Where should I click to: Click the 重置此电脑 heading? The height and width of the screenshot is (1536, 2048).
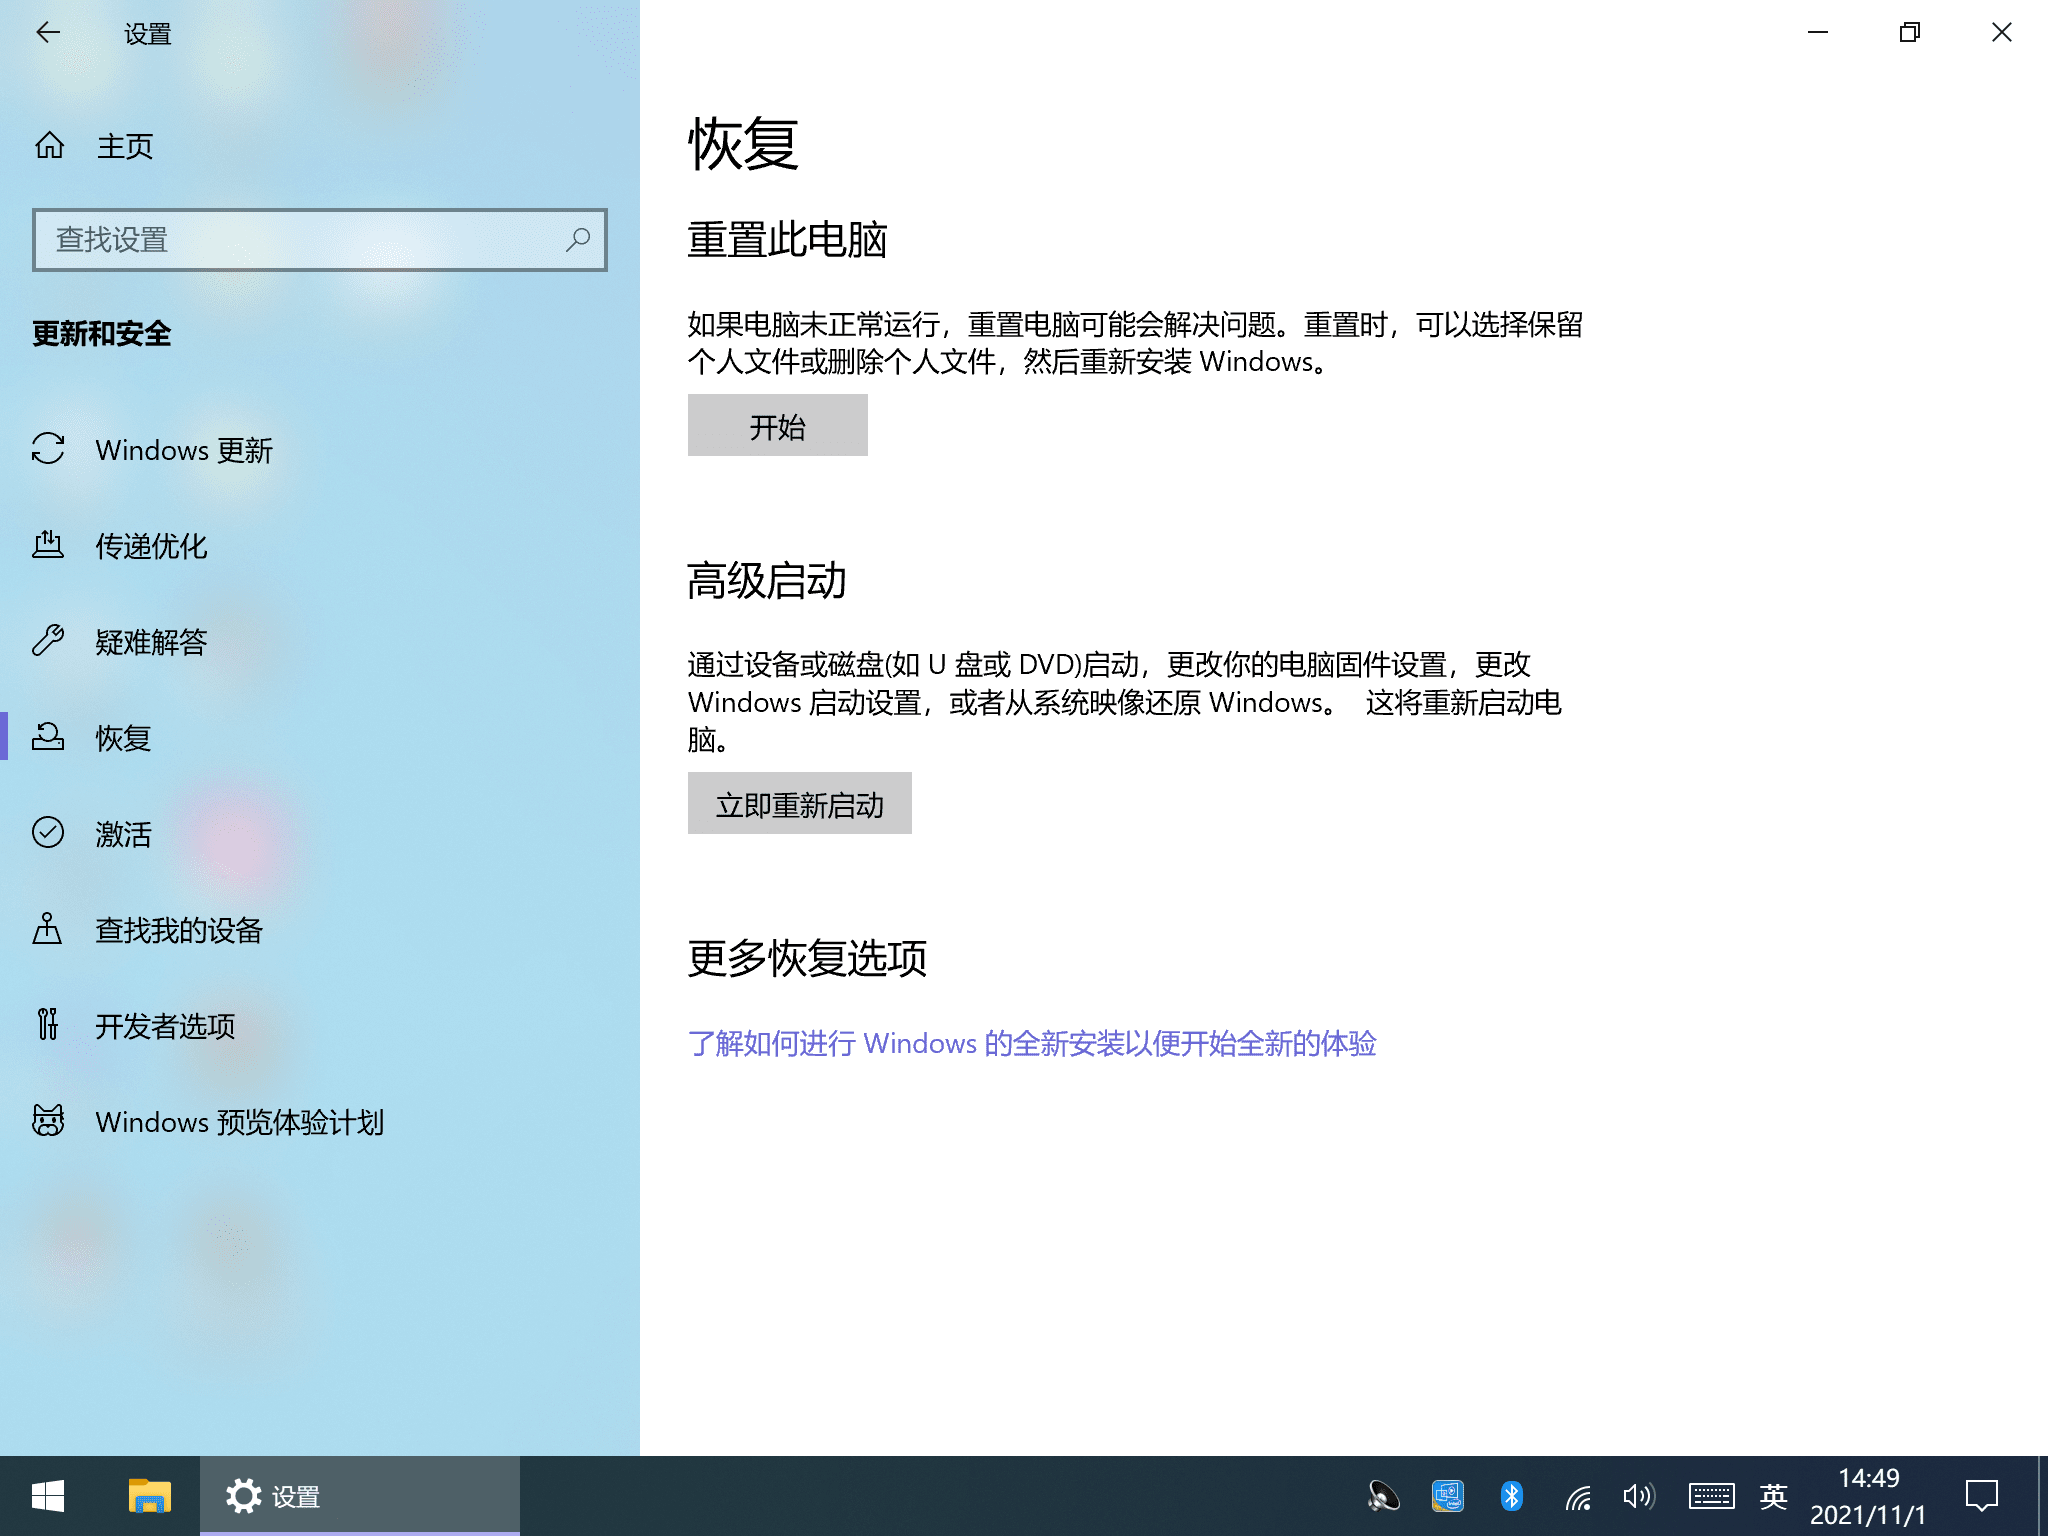click(787, 239)
